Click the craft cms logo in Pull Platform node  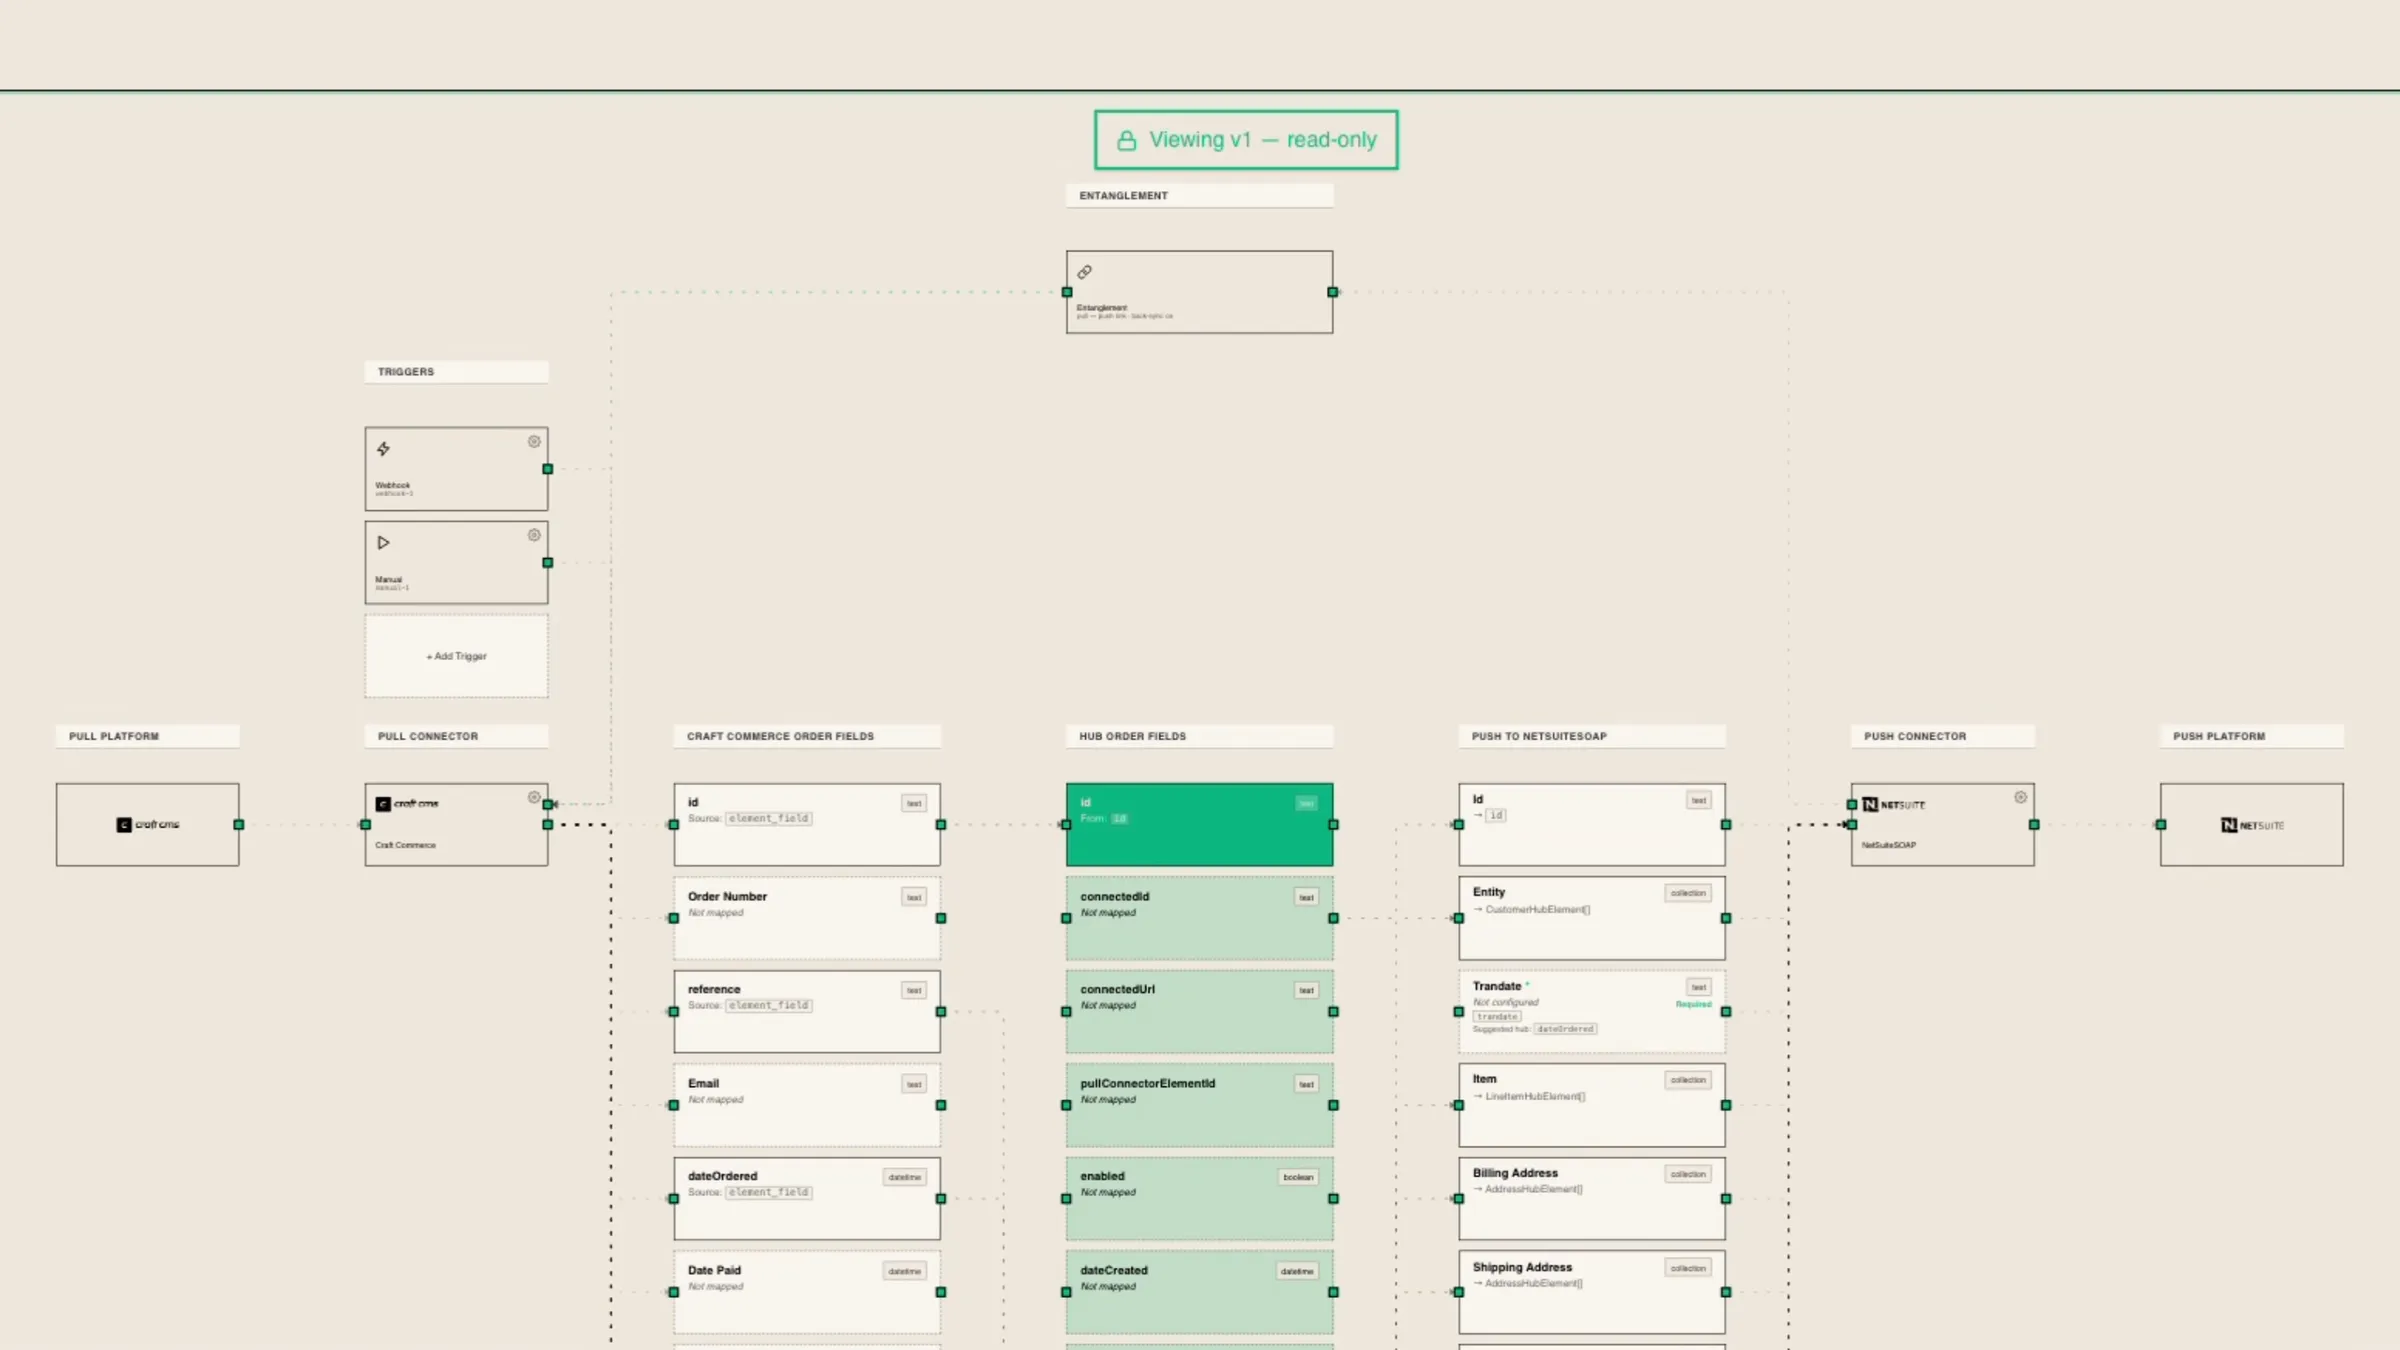[148, 825]
